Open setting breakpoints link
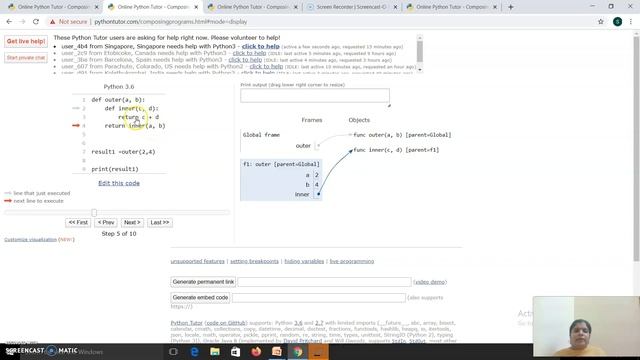 (254, 261)
